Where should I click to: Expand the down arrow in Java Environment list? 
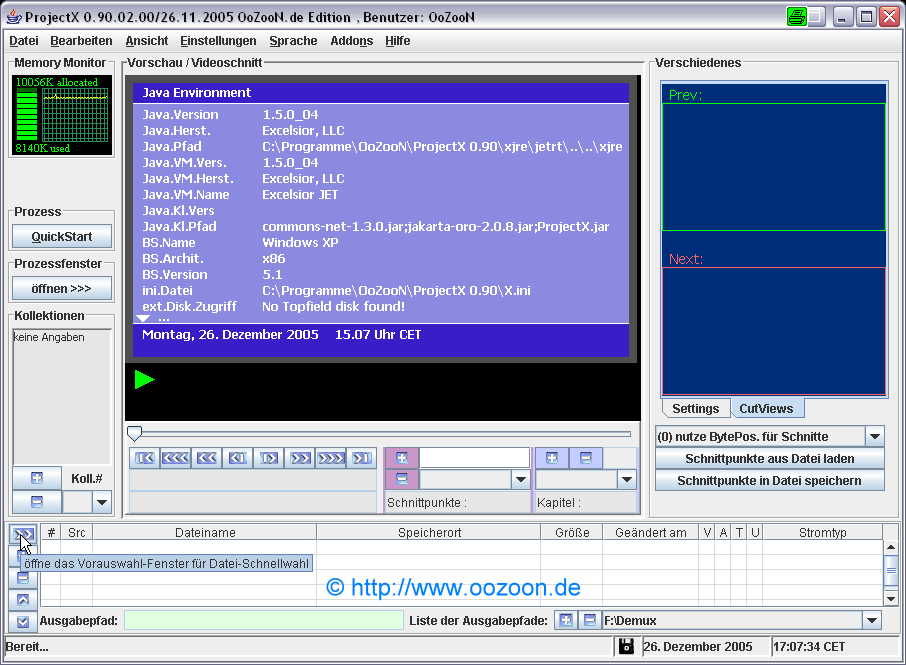pos(143,318)
